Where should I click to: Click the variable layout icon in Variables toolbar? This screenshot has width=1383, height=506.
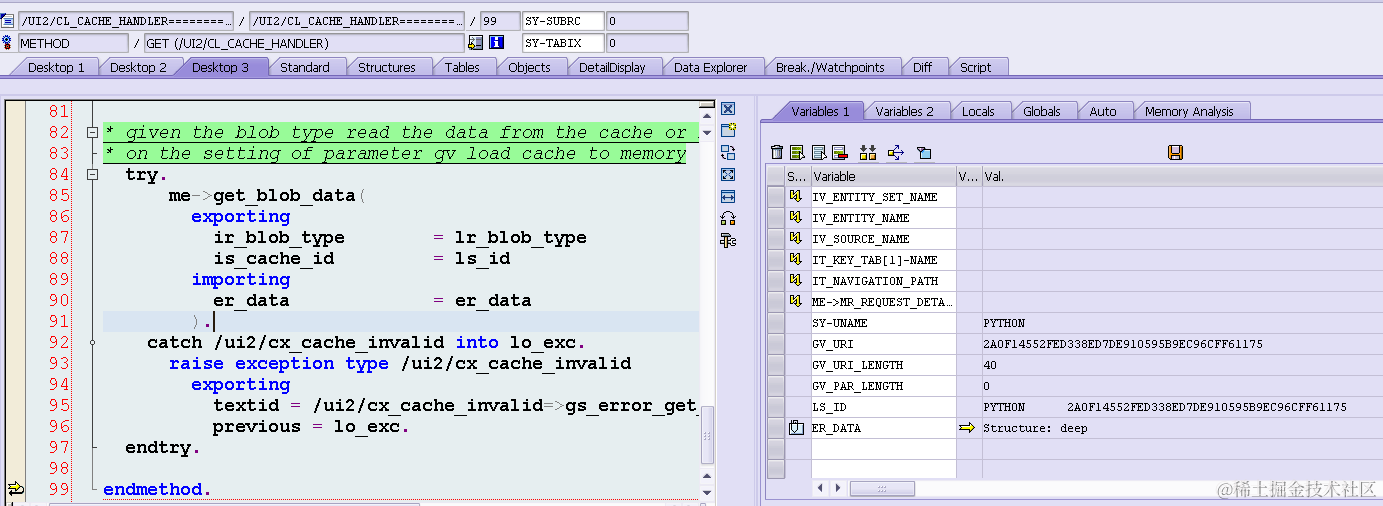click(x=924, y=152)
